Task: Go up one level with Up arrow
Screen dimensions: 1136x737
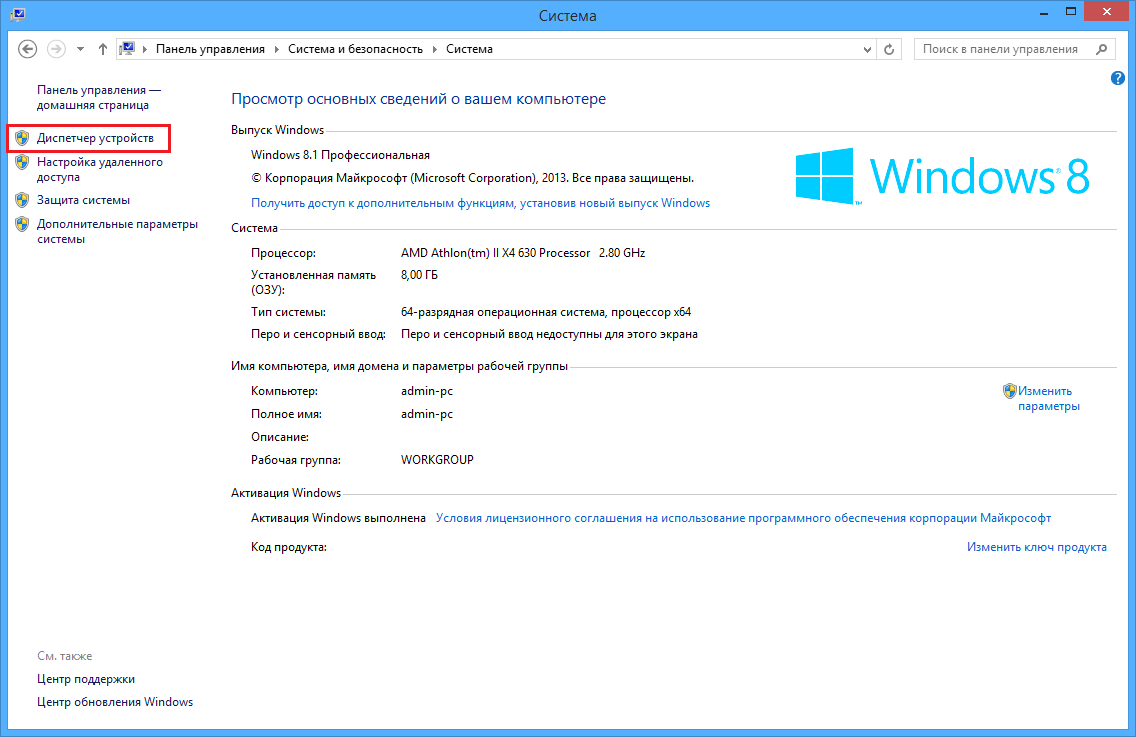Action: 103,49
